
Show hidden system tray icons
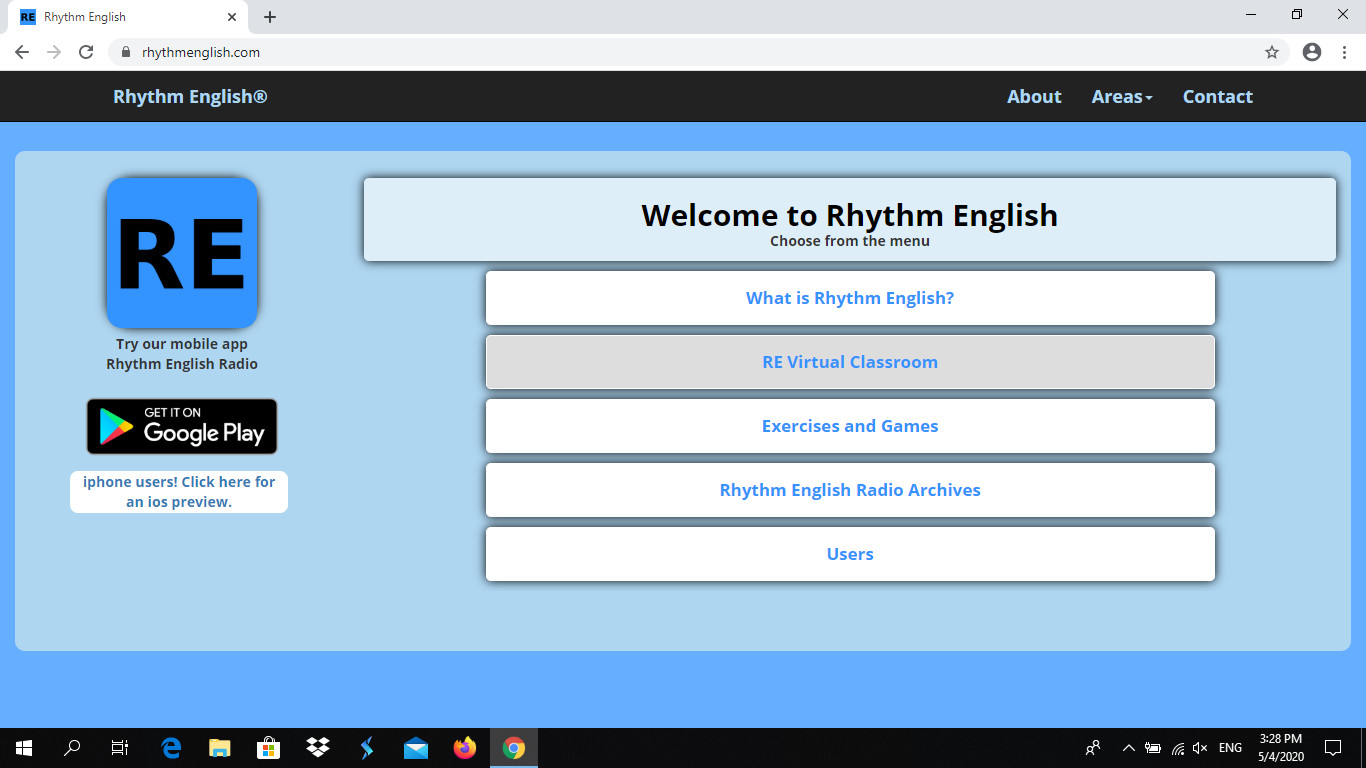[x=1128, y=748]
